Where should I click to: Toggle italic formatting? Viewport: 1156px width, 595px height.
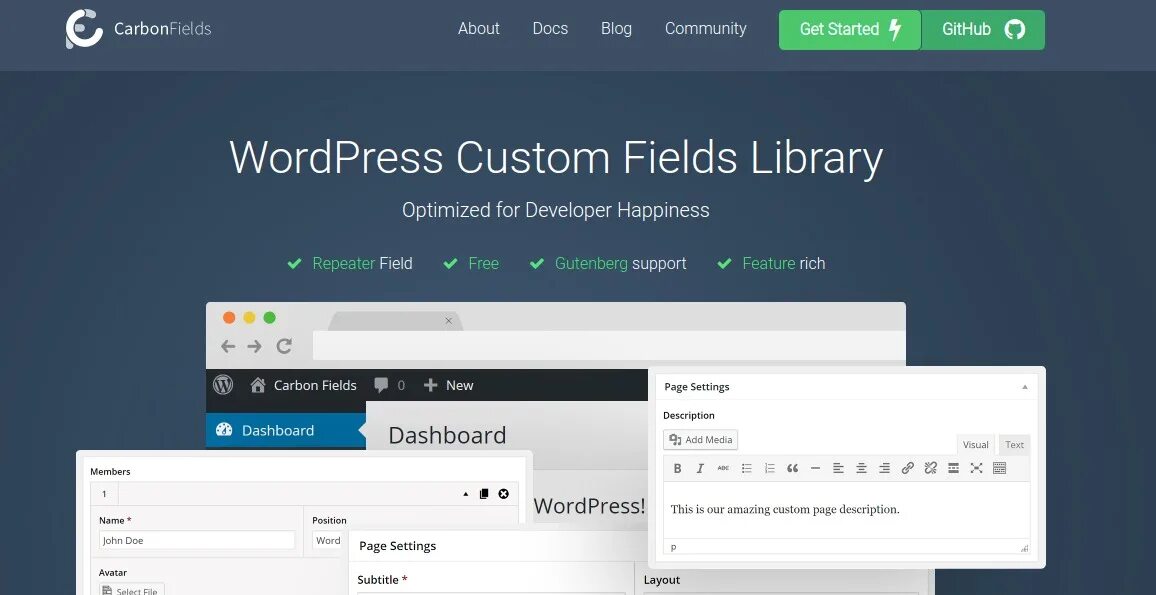tap(700, 468)
